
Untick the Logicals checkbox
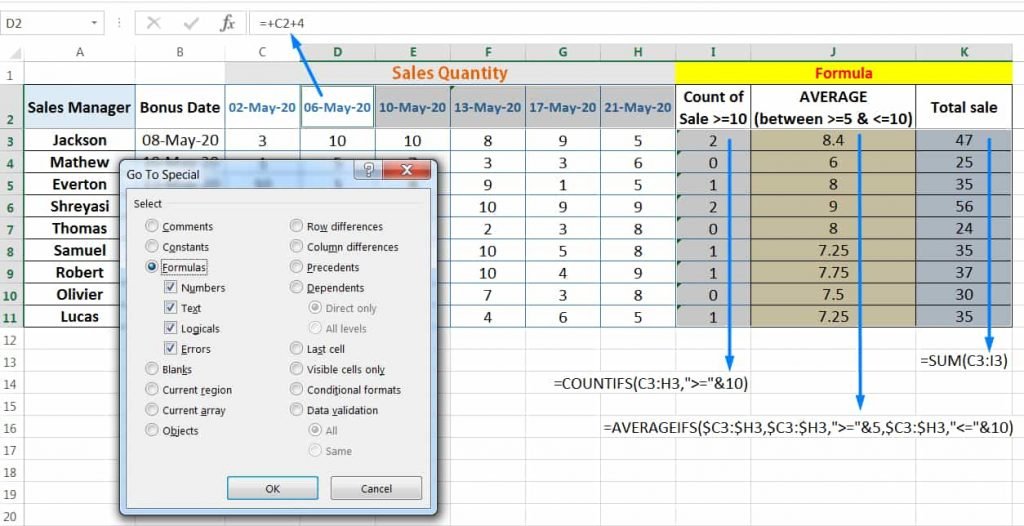(170, 328)
